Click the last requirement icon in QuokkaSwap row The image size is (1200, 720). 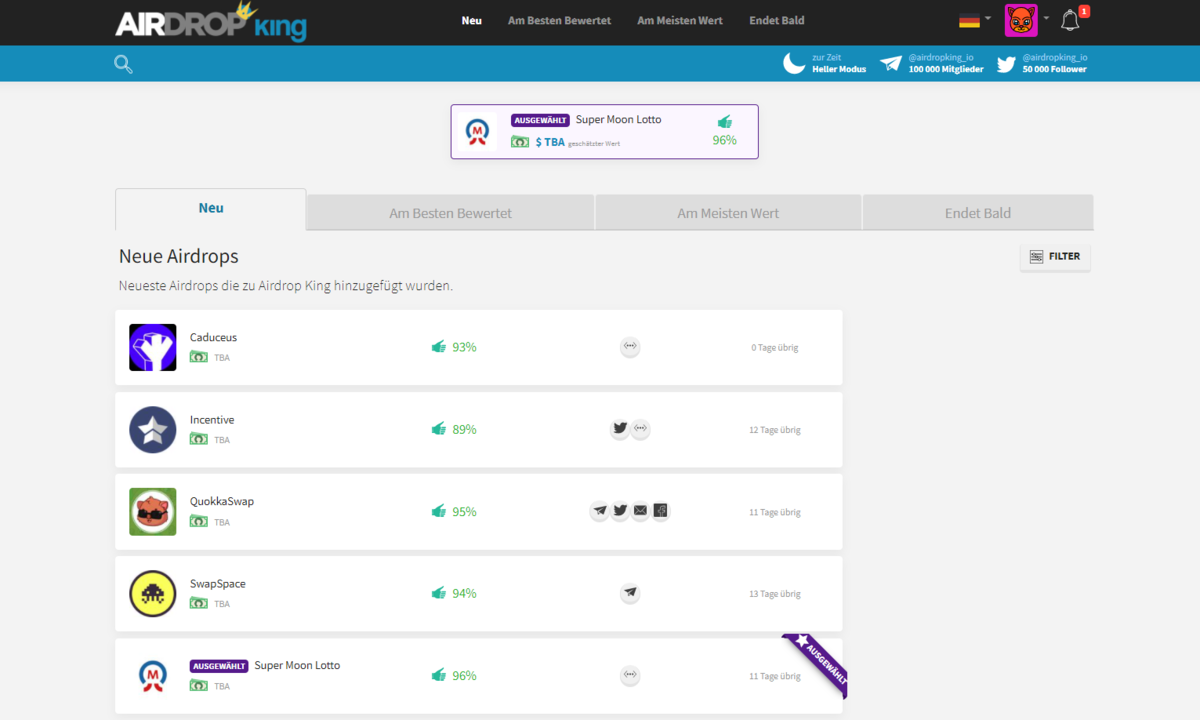[x=661, y=511]
